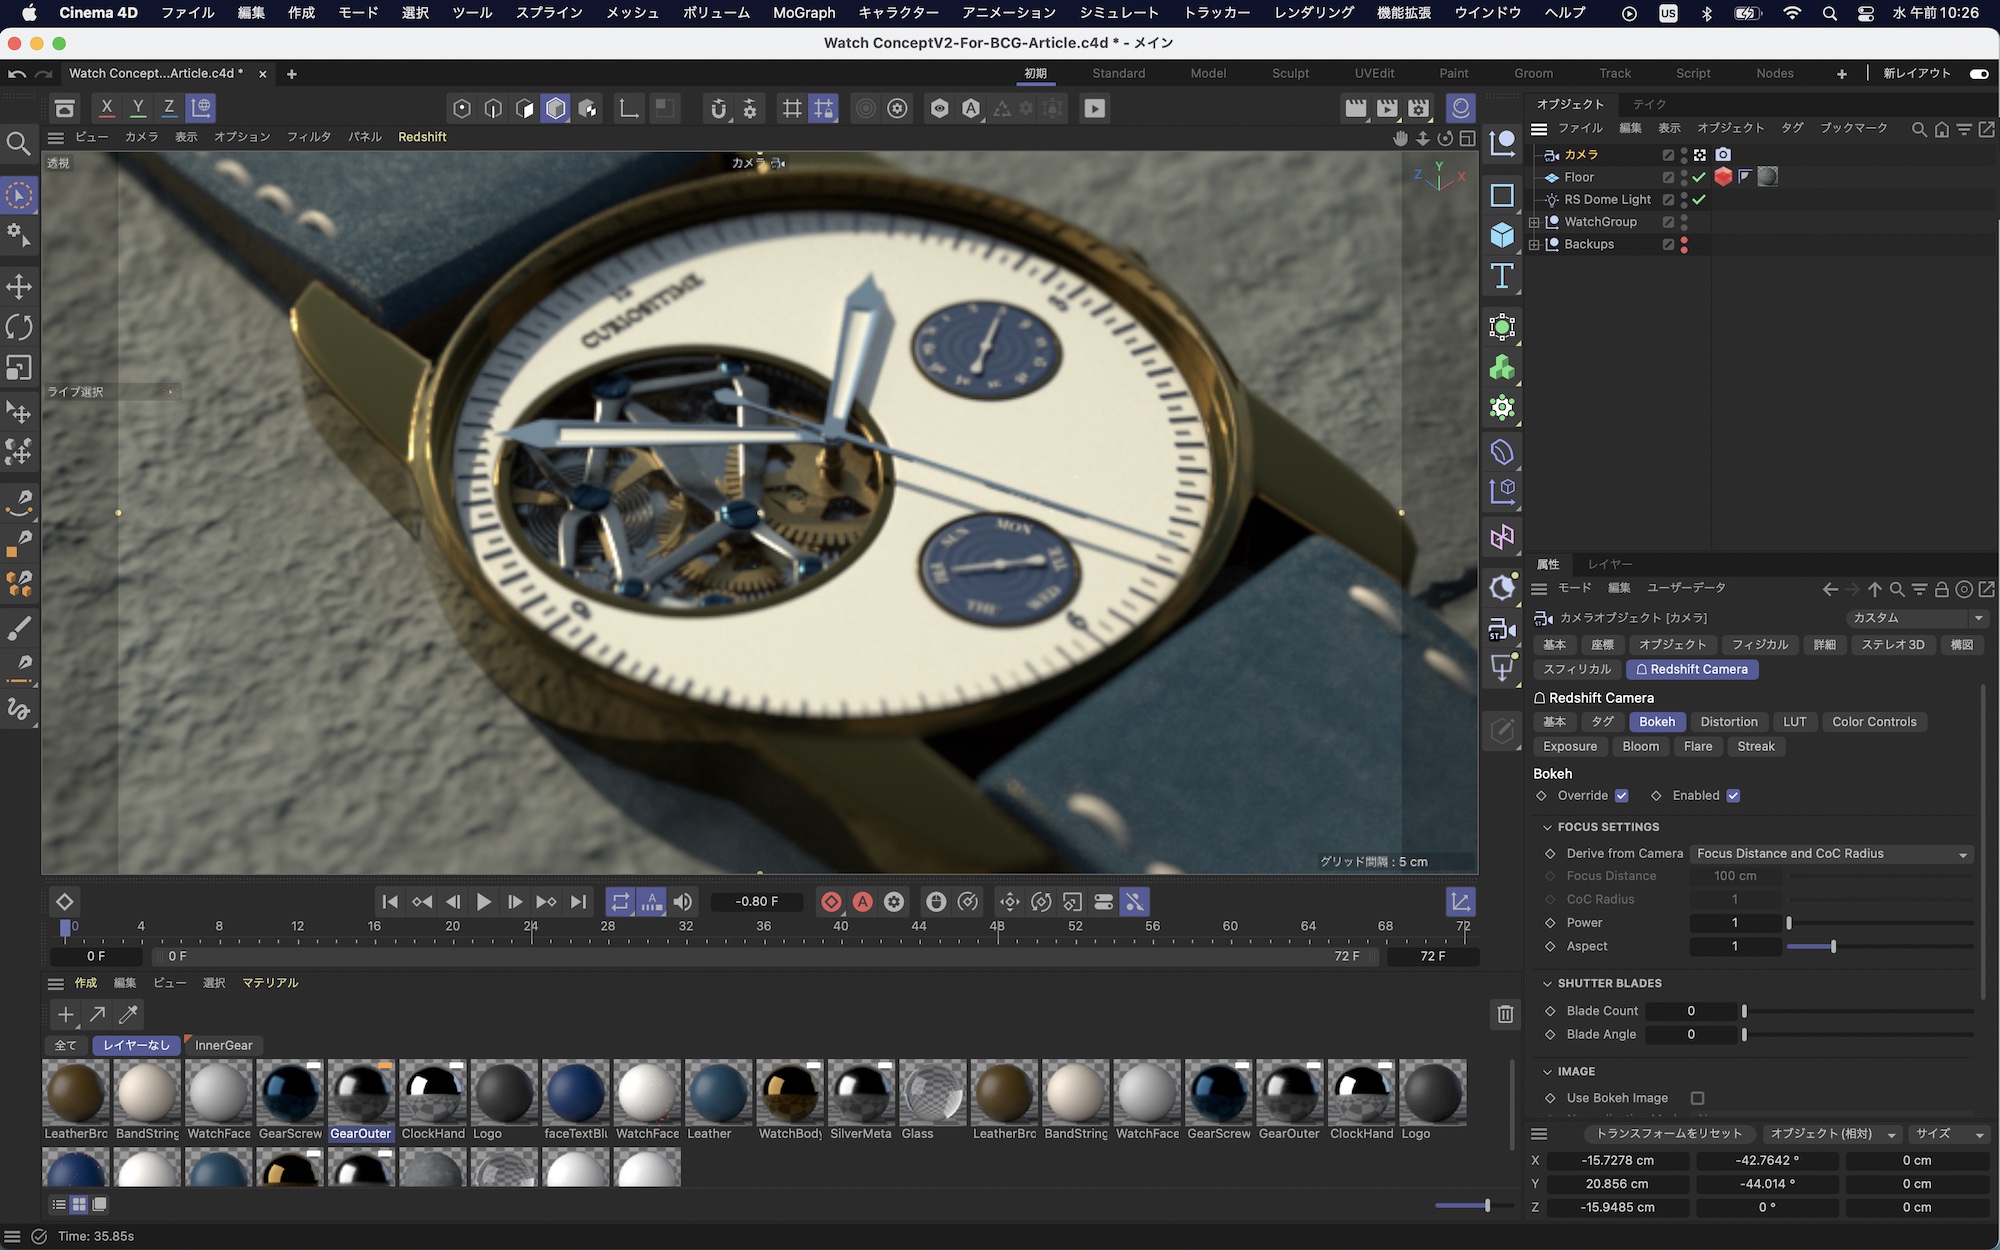Click the Text spline tool icon
2000x1250 pixels.
tap(1502, 277)
